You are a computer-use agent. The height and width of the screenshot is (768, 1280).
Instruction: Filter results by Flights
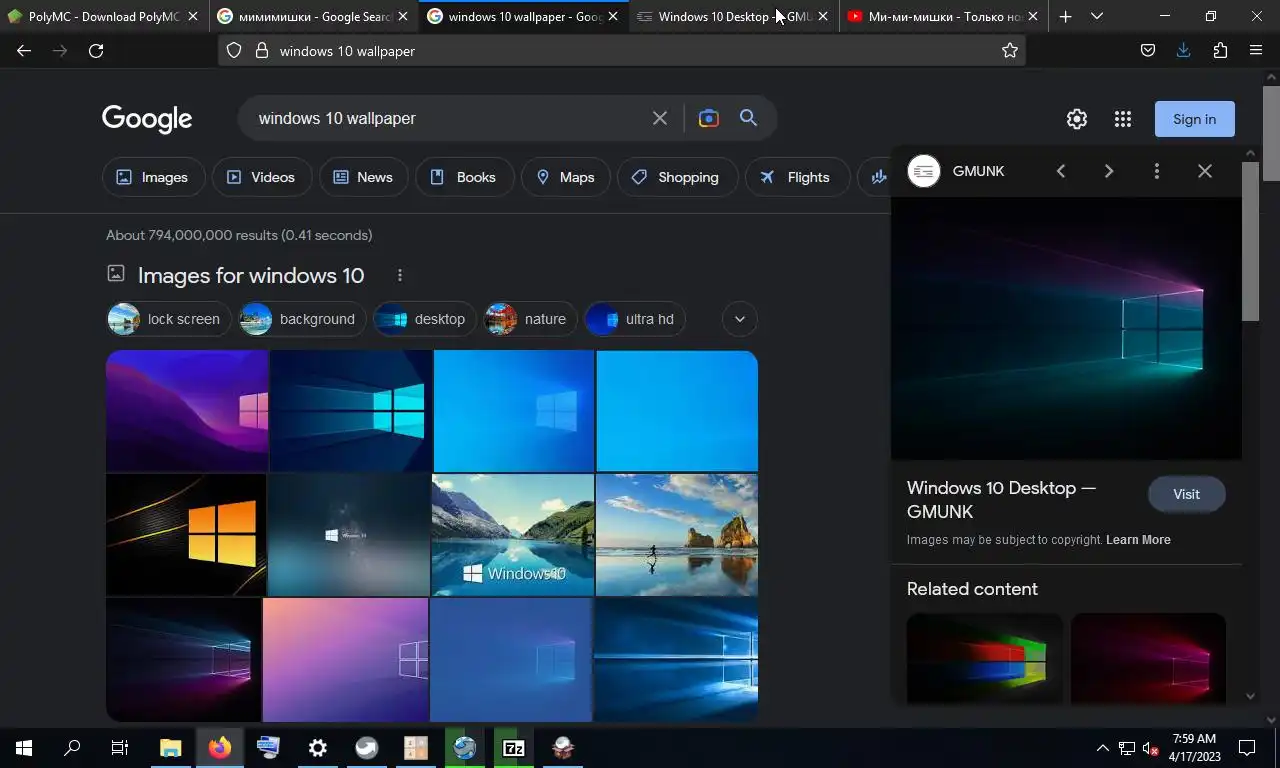click(x=797, y=177)
